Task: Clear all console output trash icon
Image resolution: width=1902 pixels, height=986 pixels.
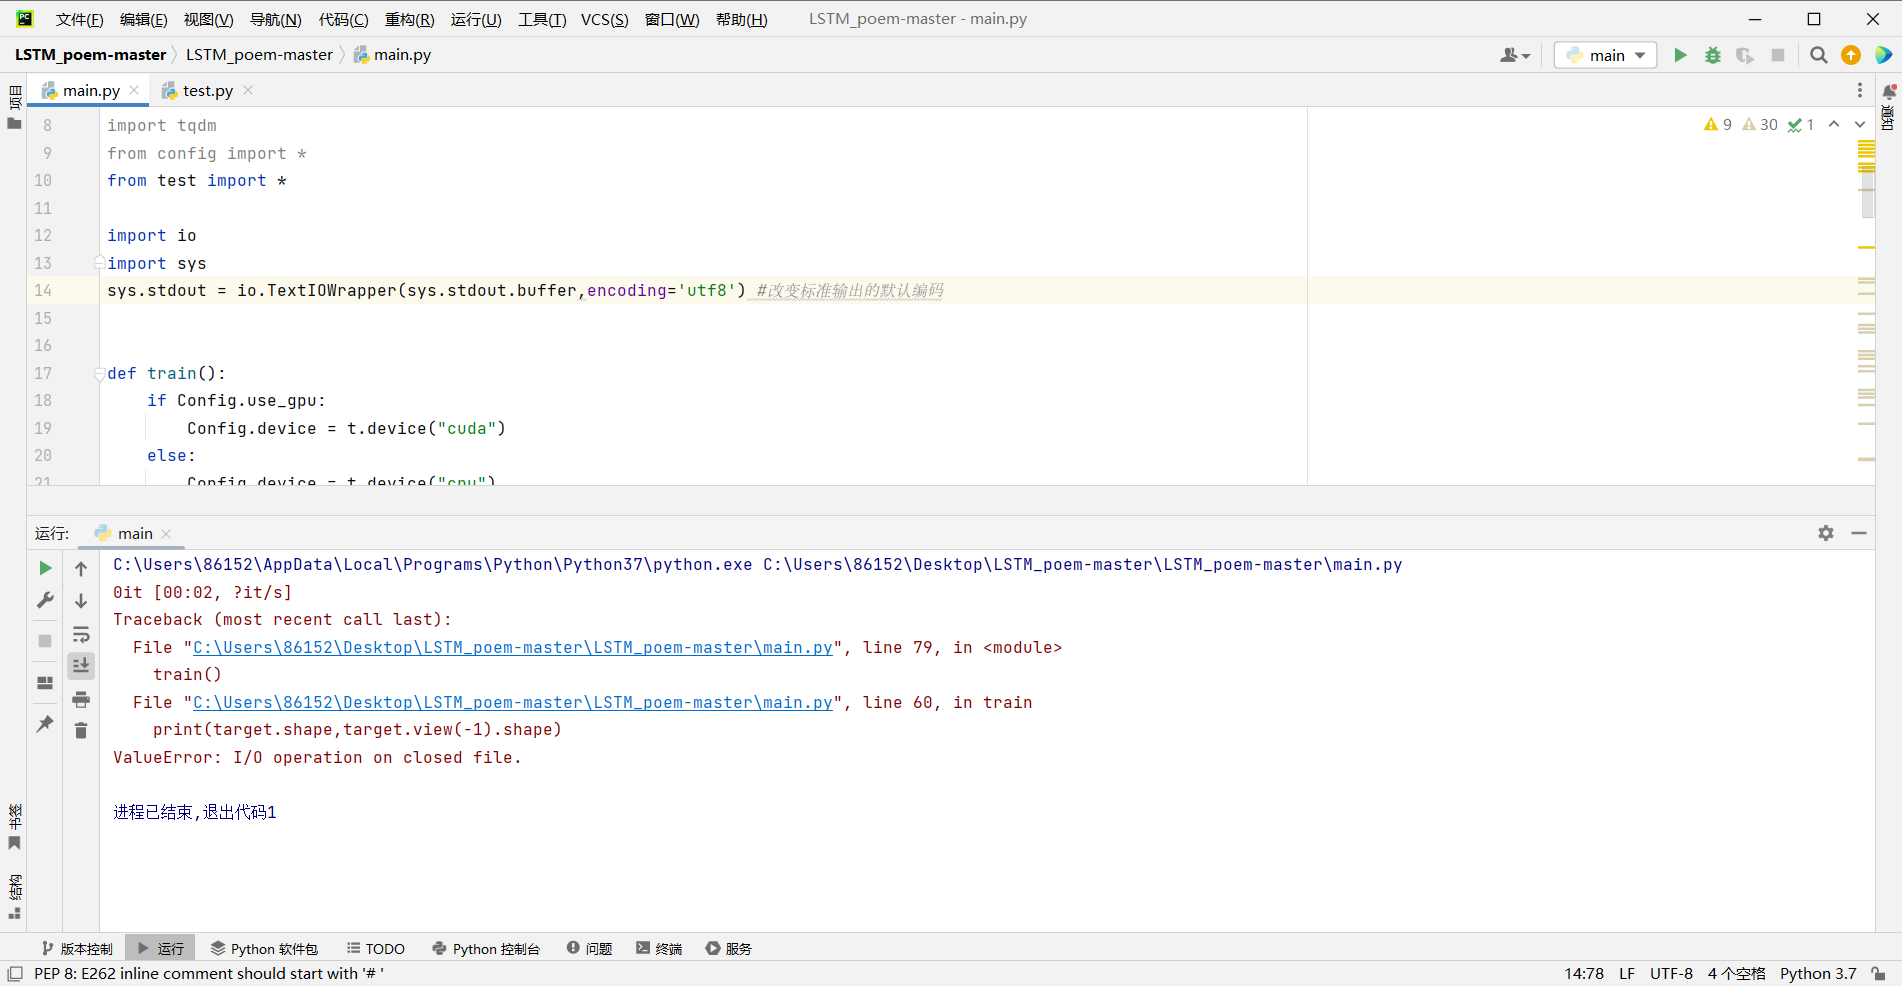Action: click(x=81, y=731)
